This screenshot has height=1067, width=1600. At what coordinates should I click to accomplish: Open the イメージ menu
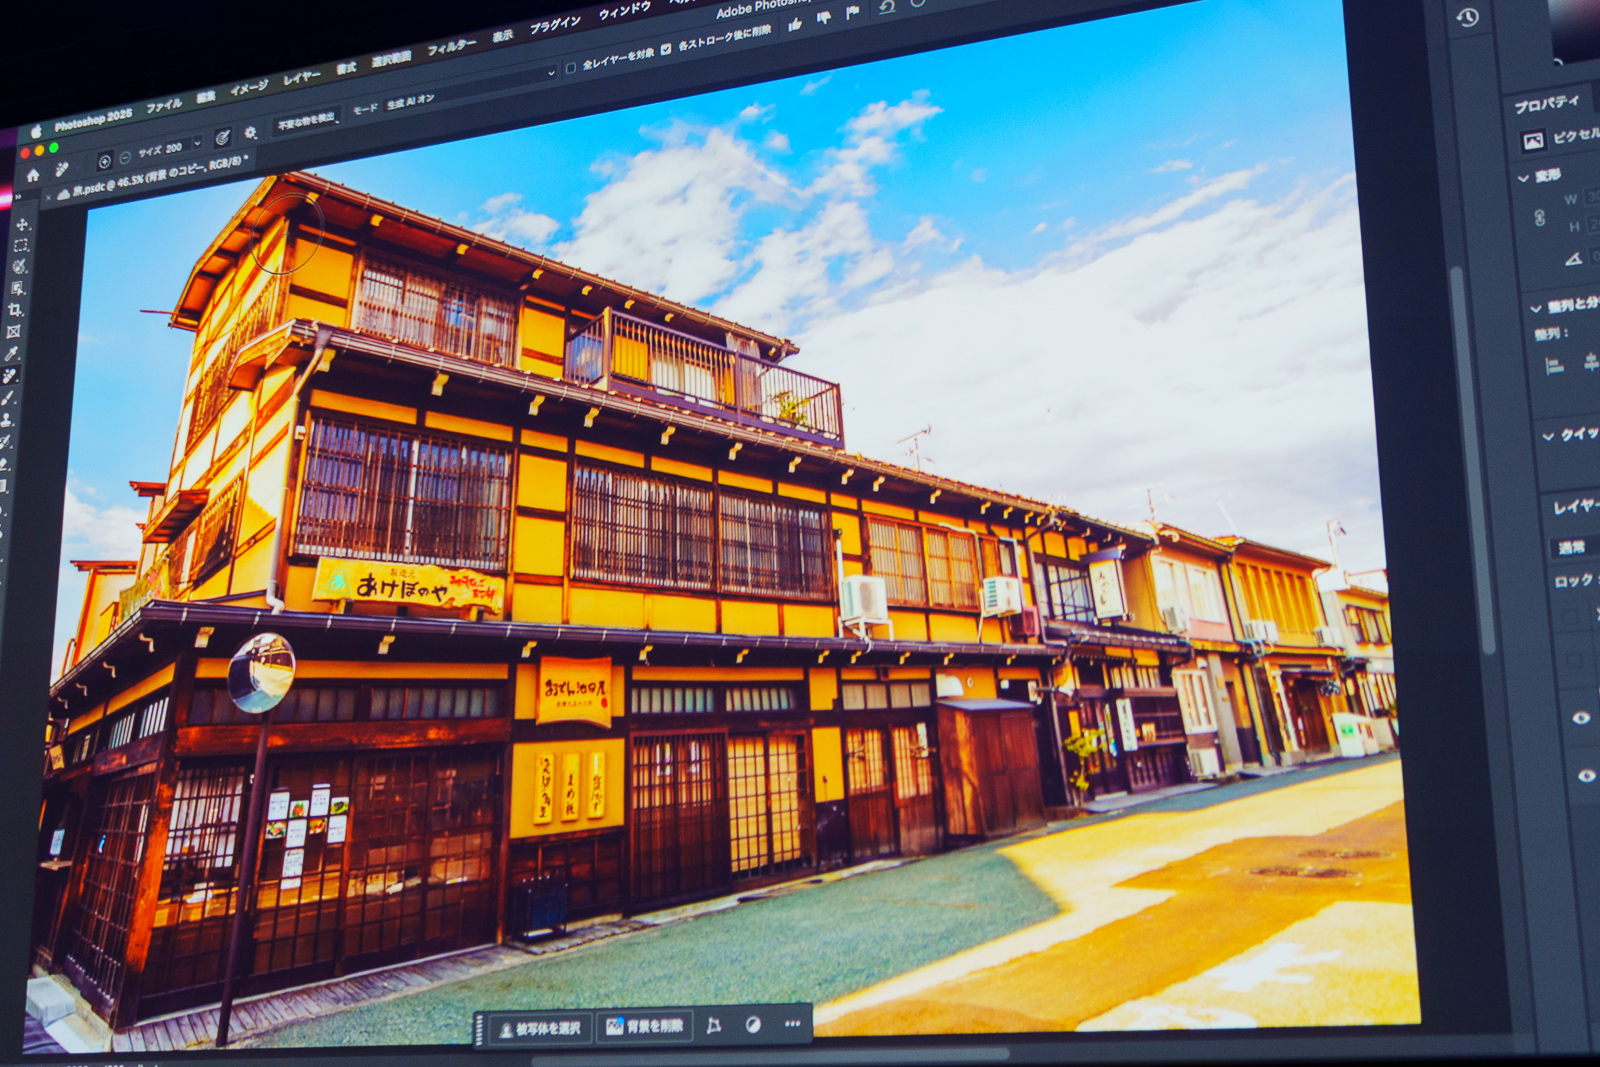(249, 88)
